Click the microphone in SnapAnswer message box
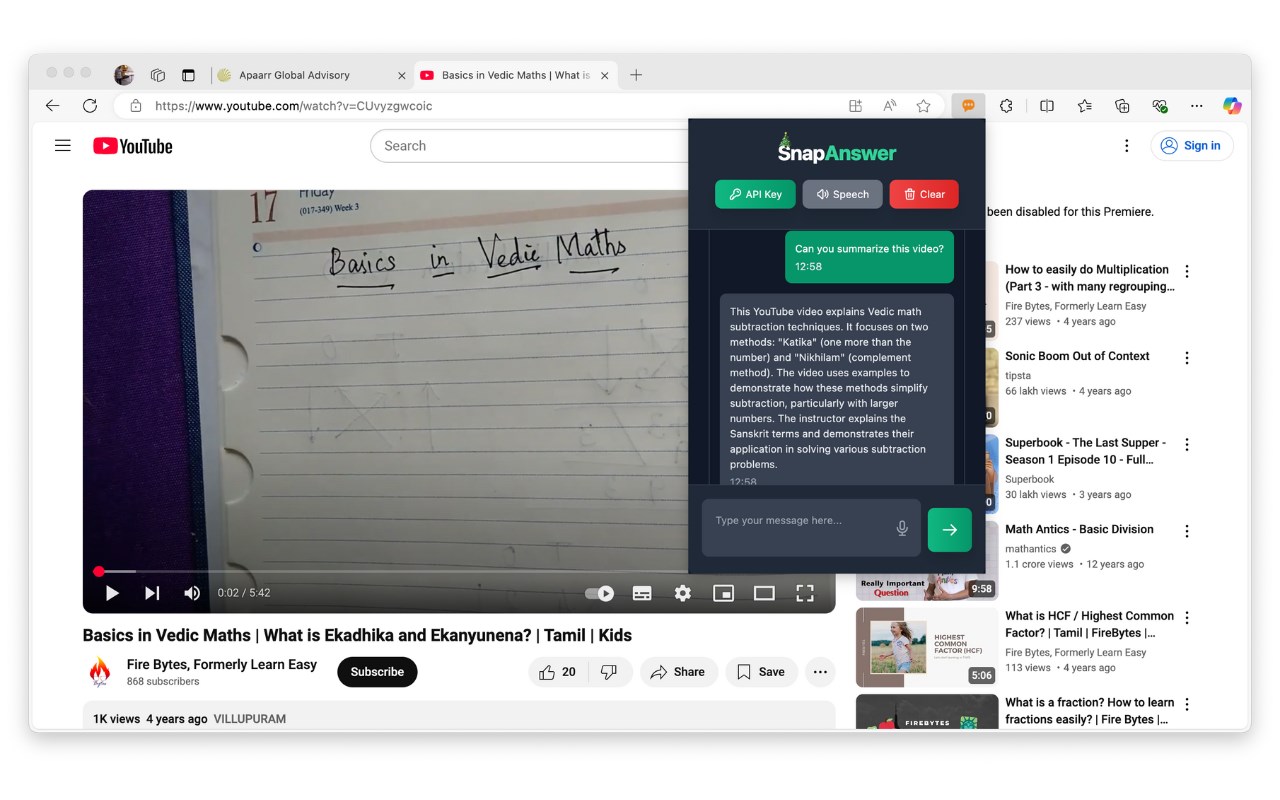This screenshot has width=1280, height=800. click(902, 528)
